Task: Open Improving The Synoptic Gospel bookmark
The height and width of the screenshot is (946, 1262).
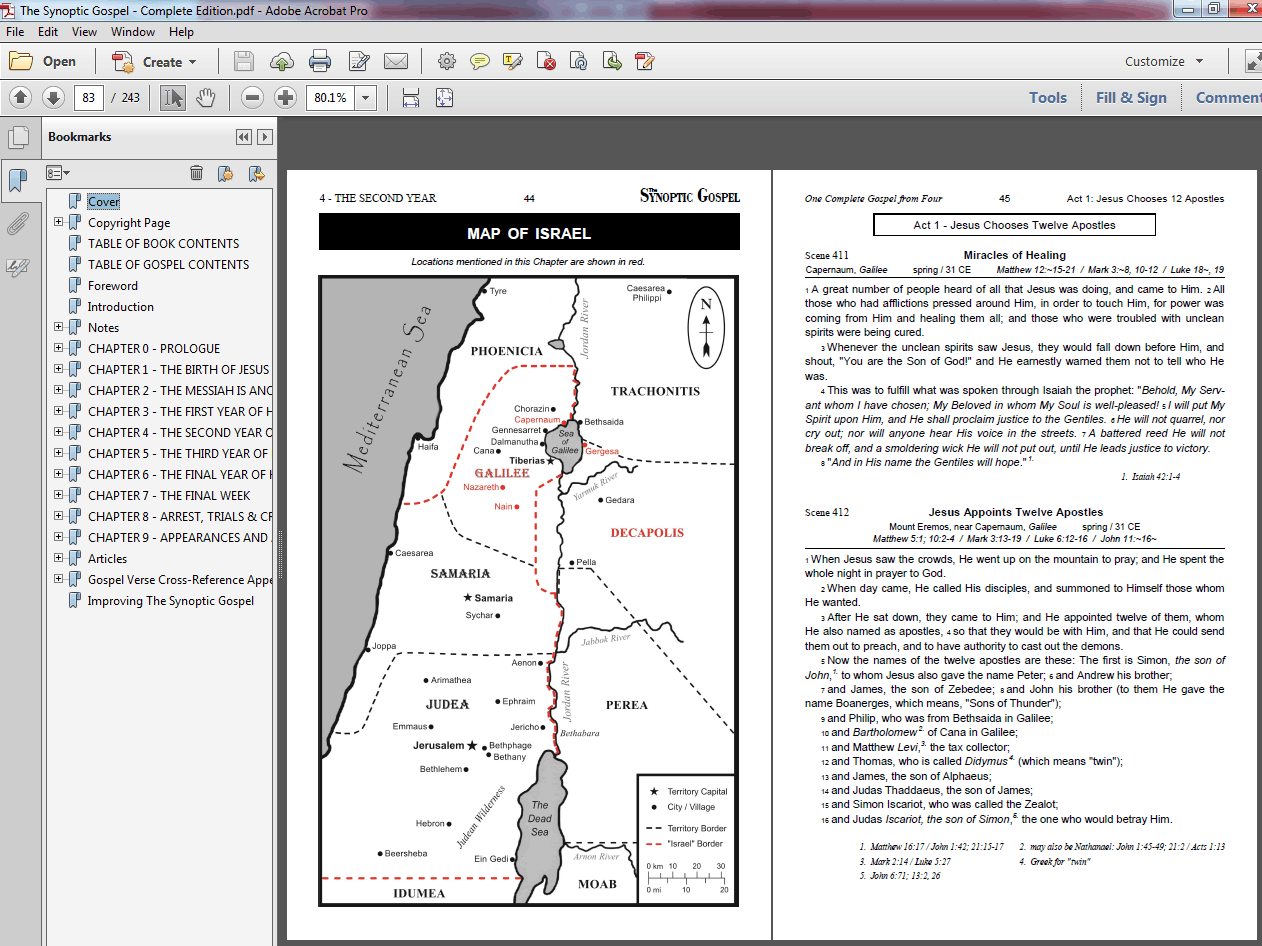Action: pyautogui.click(x=170, y=601)
